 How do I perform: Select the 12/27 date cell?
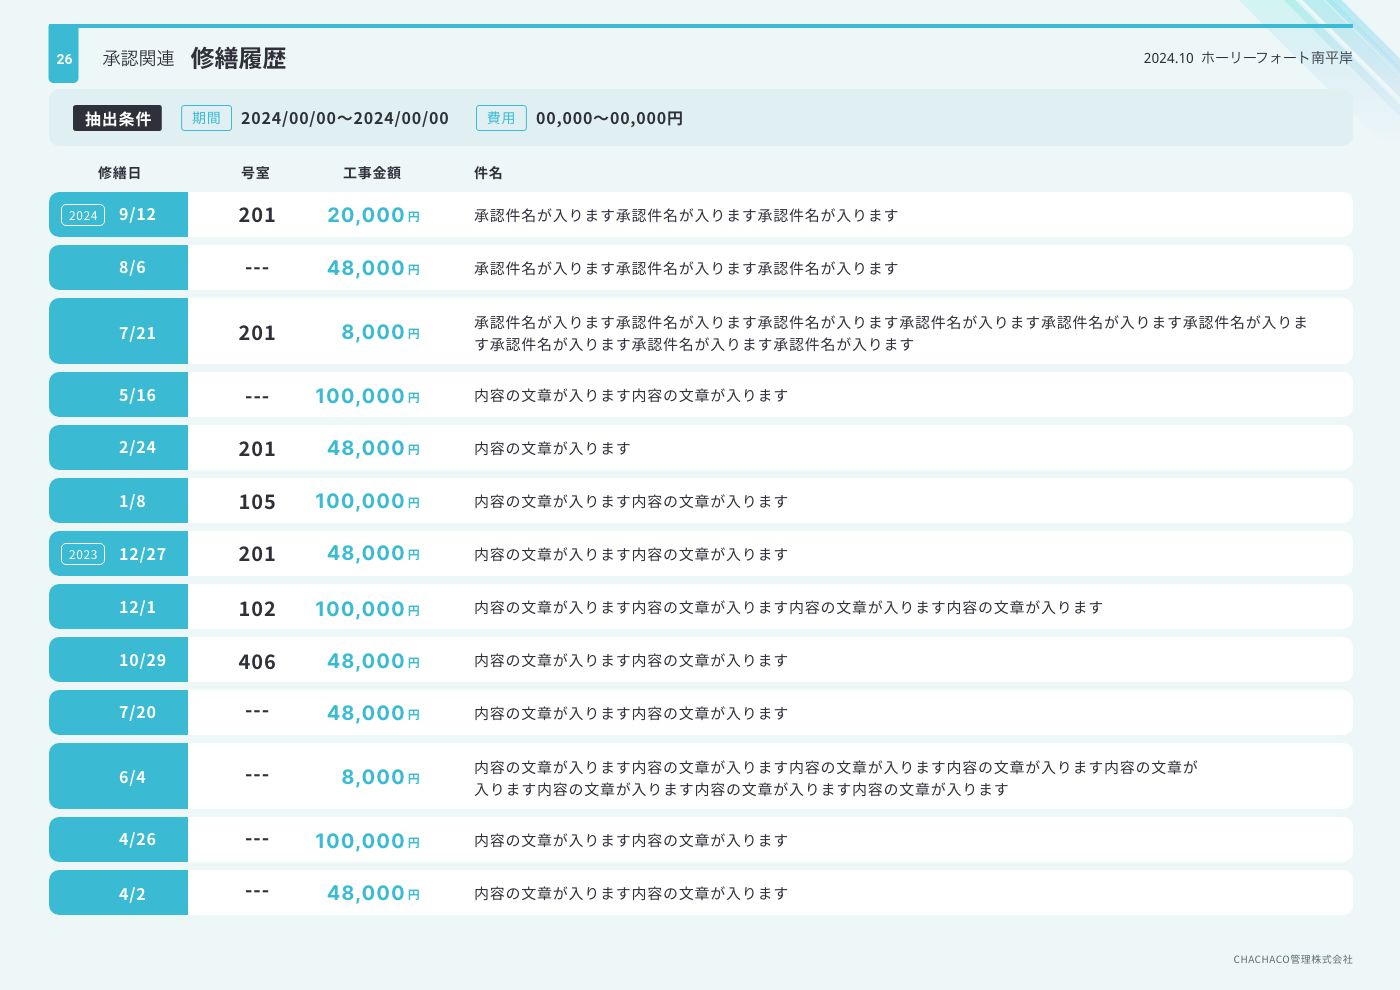tap(142, 554)
